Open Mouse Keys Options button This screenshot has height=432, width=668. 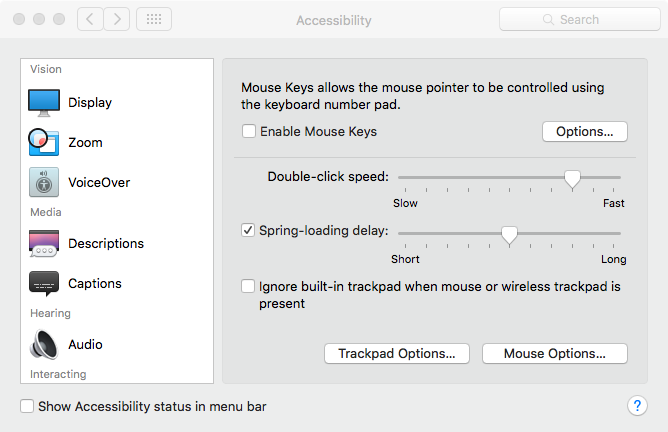click(584, 132)
